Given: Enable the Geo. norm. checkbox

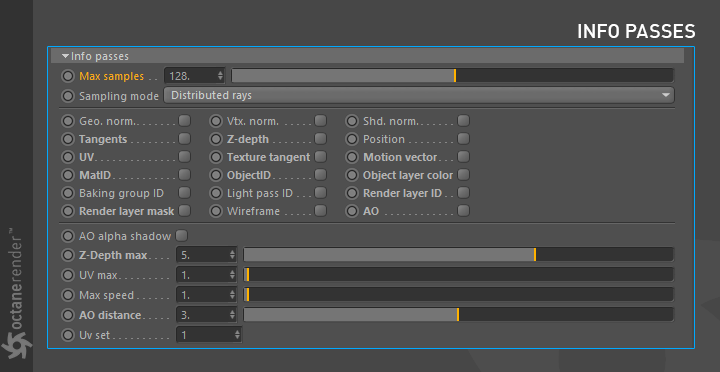Looking at the screenshot, I should tap(185, 121).
